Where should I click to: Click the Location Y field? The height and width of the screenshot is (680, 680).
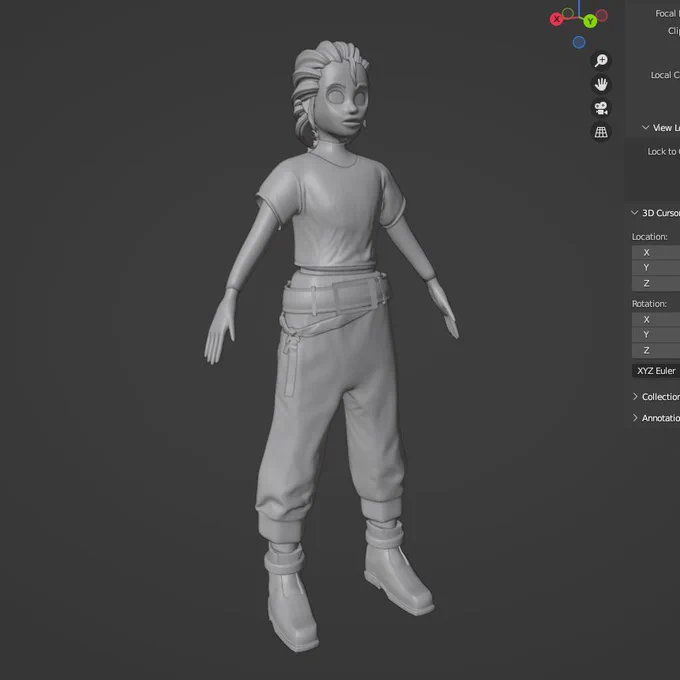coord(656,268)
